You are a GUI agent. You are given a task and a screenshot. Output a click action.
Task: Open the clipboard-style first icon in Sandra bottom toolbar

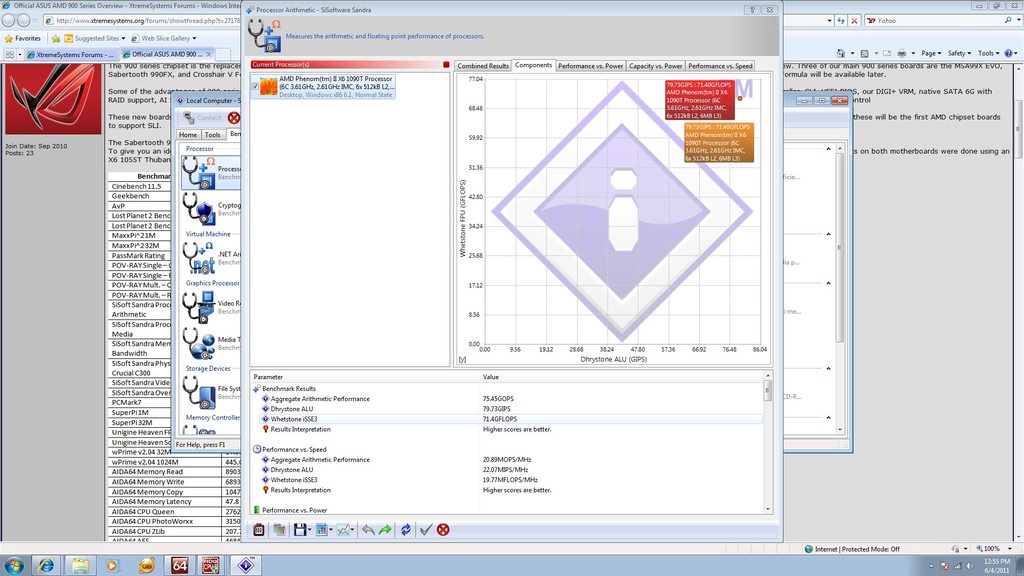click(x=259, y=530)
